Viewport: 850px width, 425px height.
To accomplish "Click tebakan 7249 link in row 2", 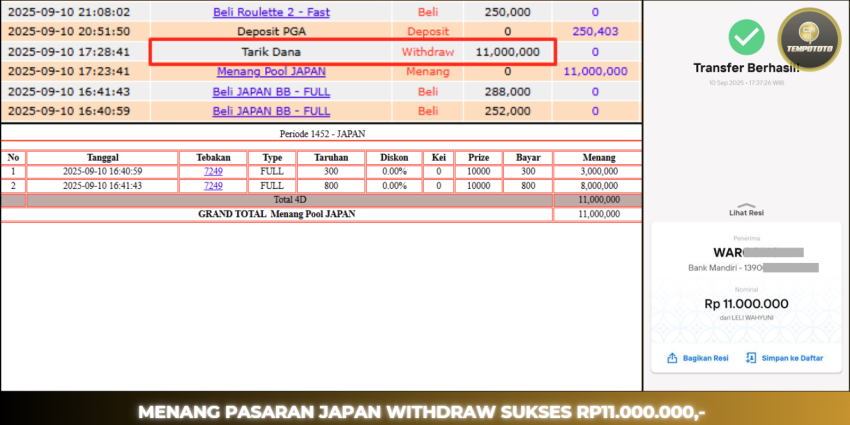I will coord(213,185).
